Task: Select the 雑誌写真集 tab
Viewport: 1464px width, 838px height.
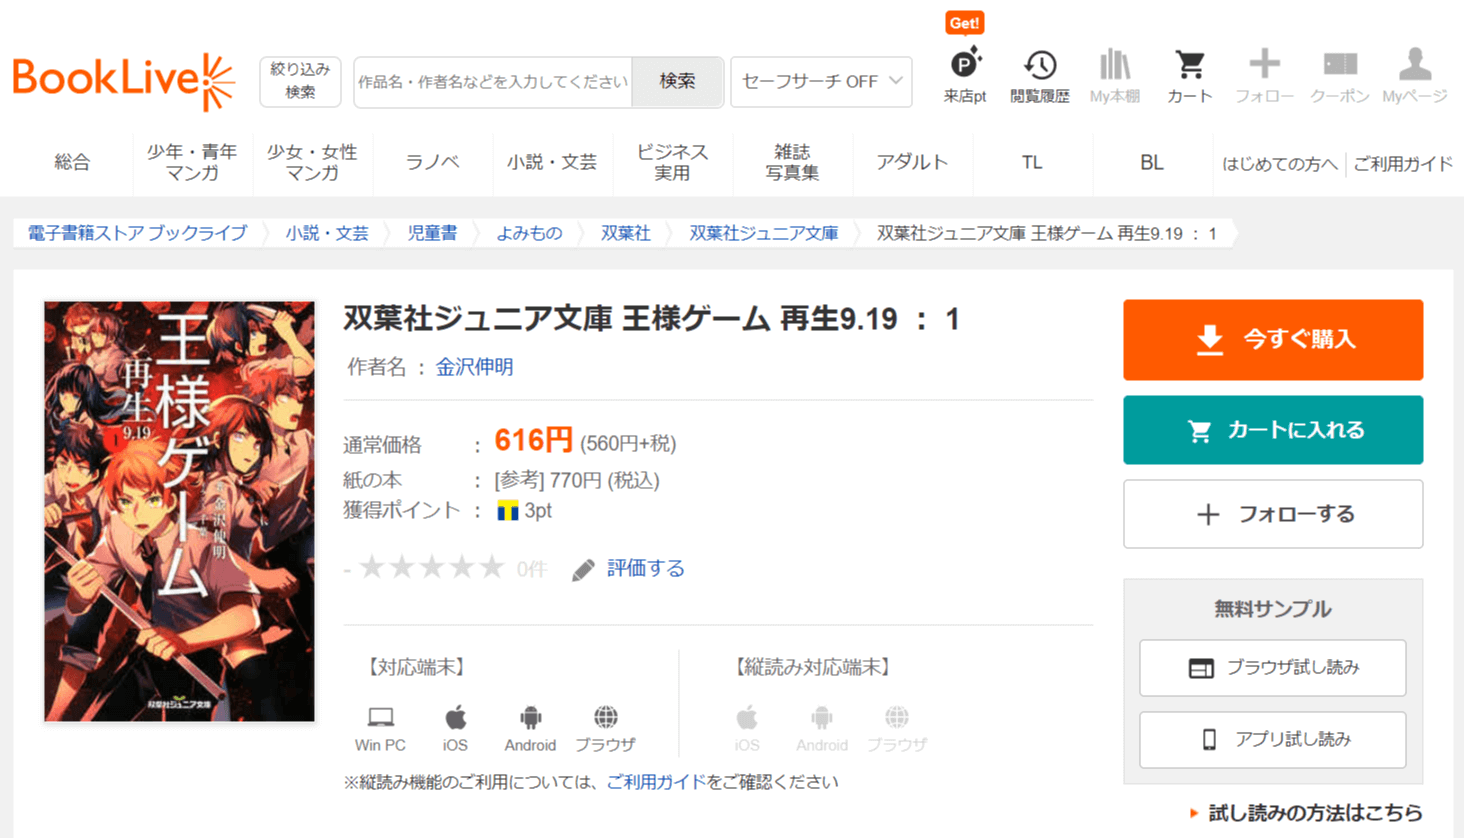Action: [x=792, y=162]
